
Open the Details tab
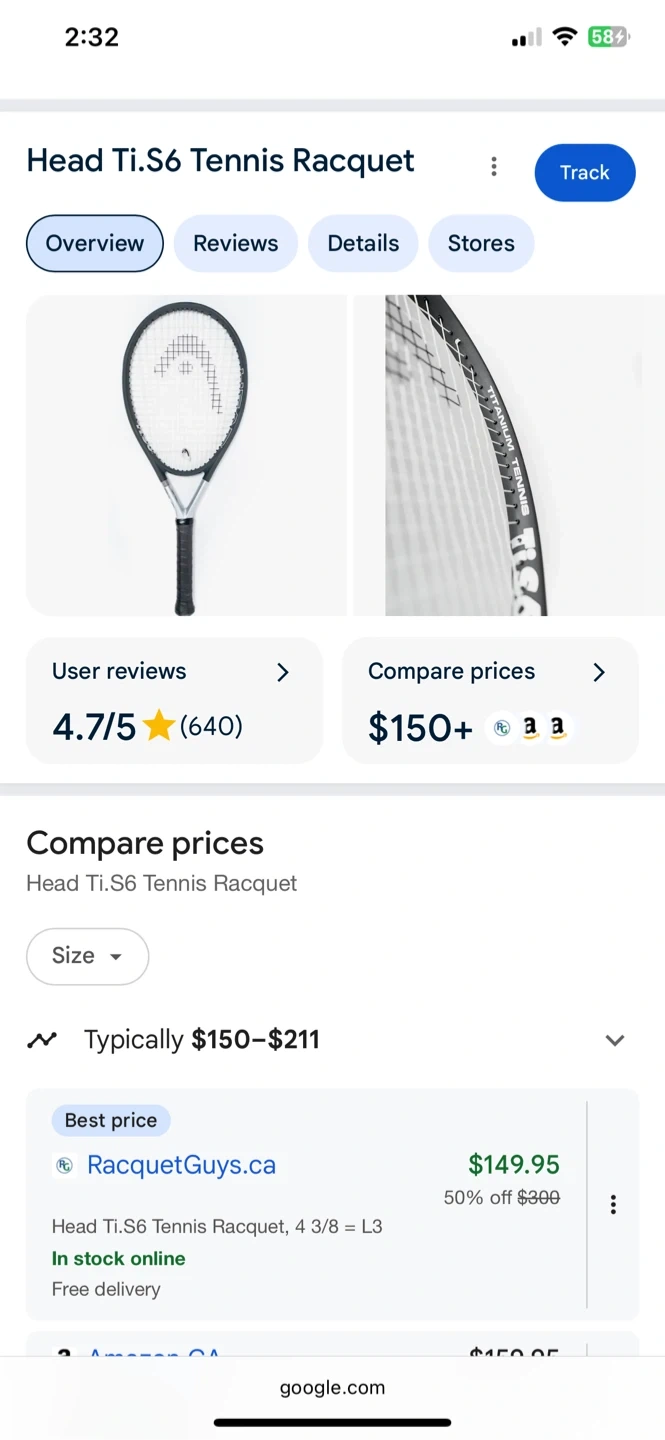pyautogui.click(x=363, y=244)
